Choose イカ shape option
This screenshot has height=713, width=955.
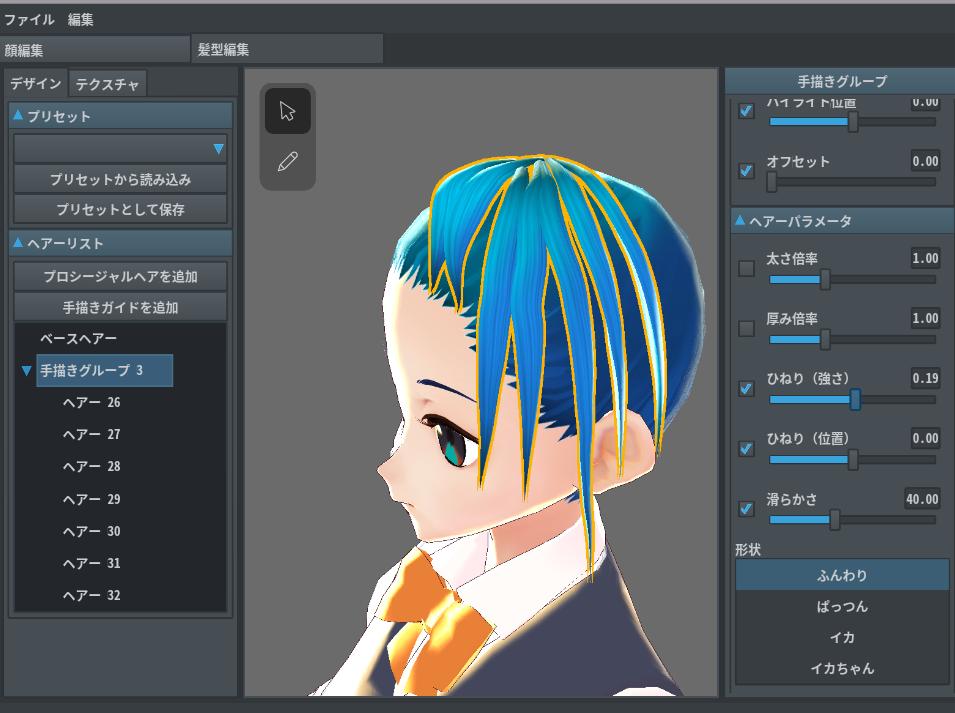pos(842,637)
